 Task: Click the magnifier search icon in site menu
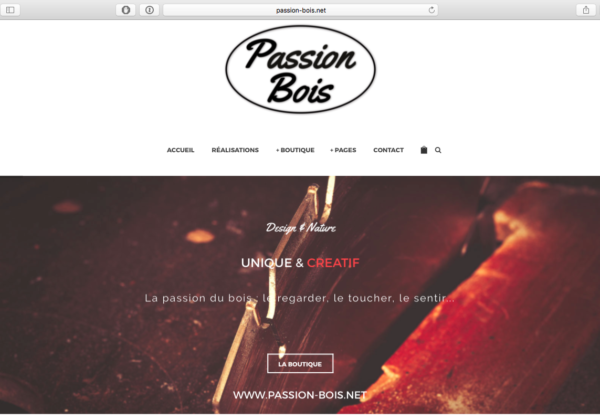[x=438, y=150]
